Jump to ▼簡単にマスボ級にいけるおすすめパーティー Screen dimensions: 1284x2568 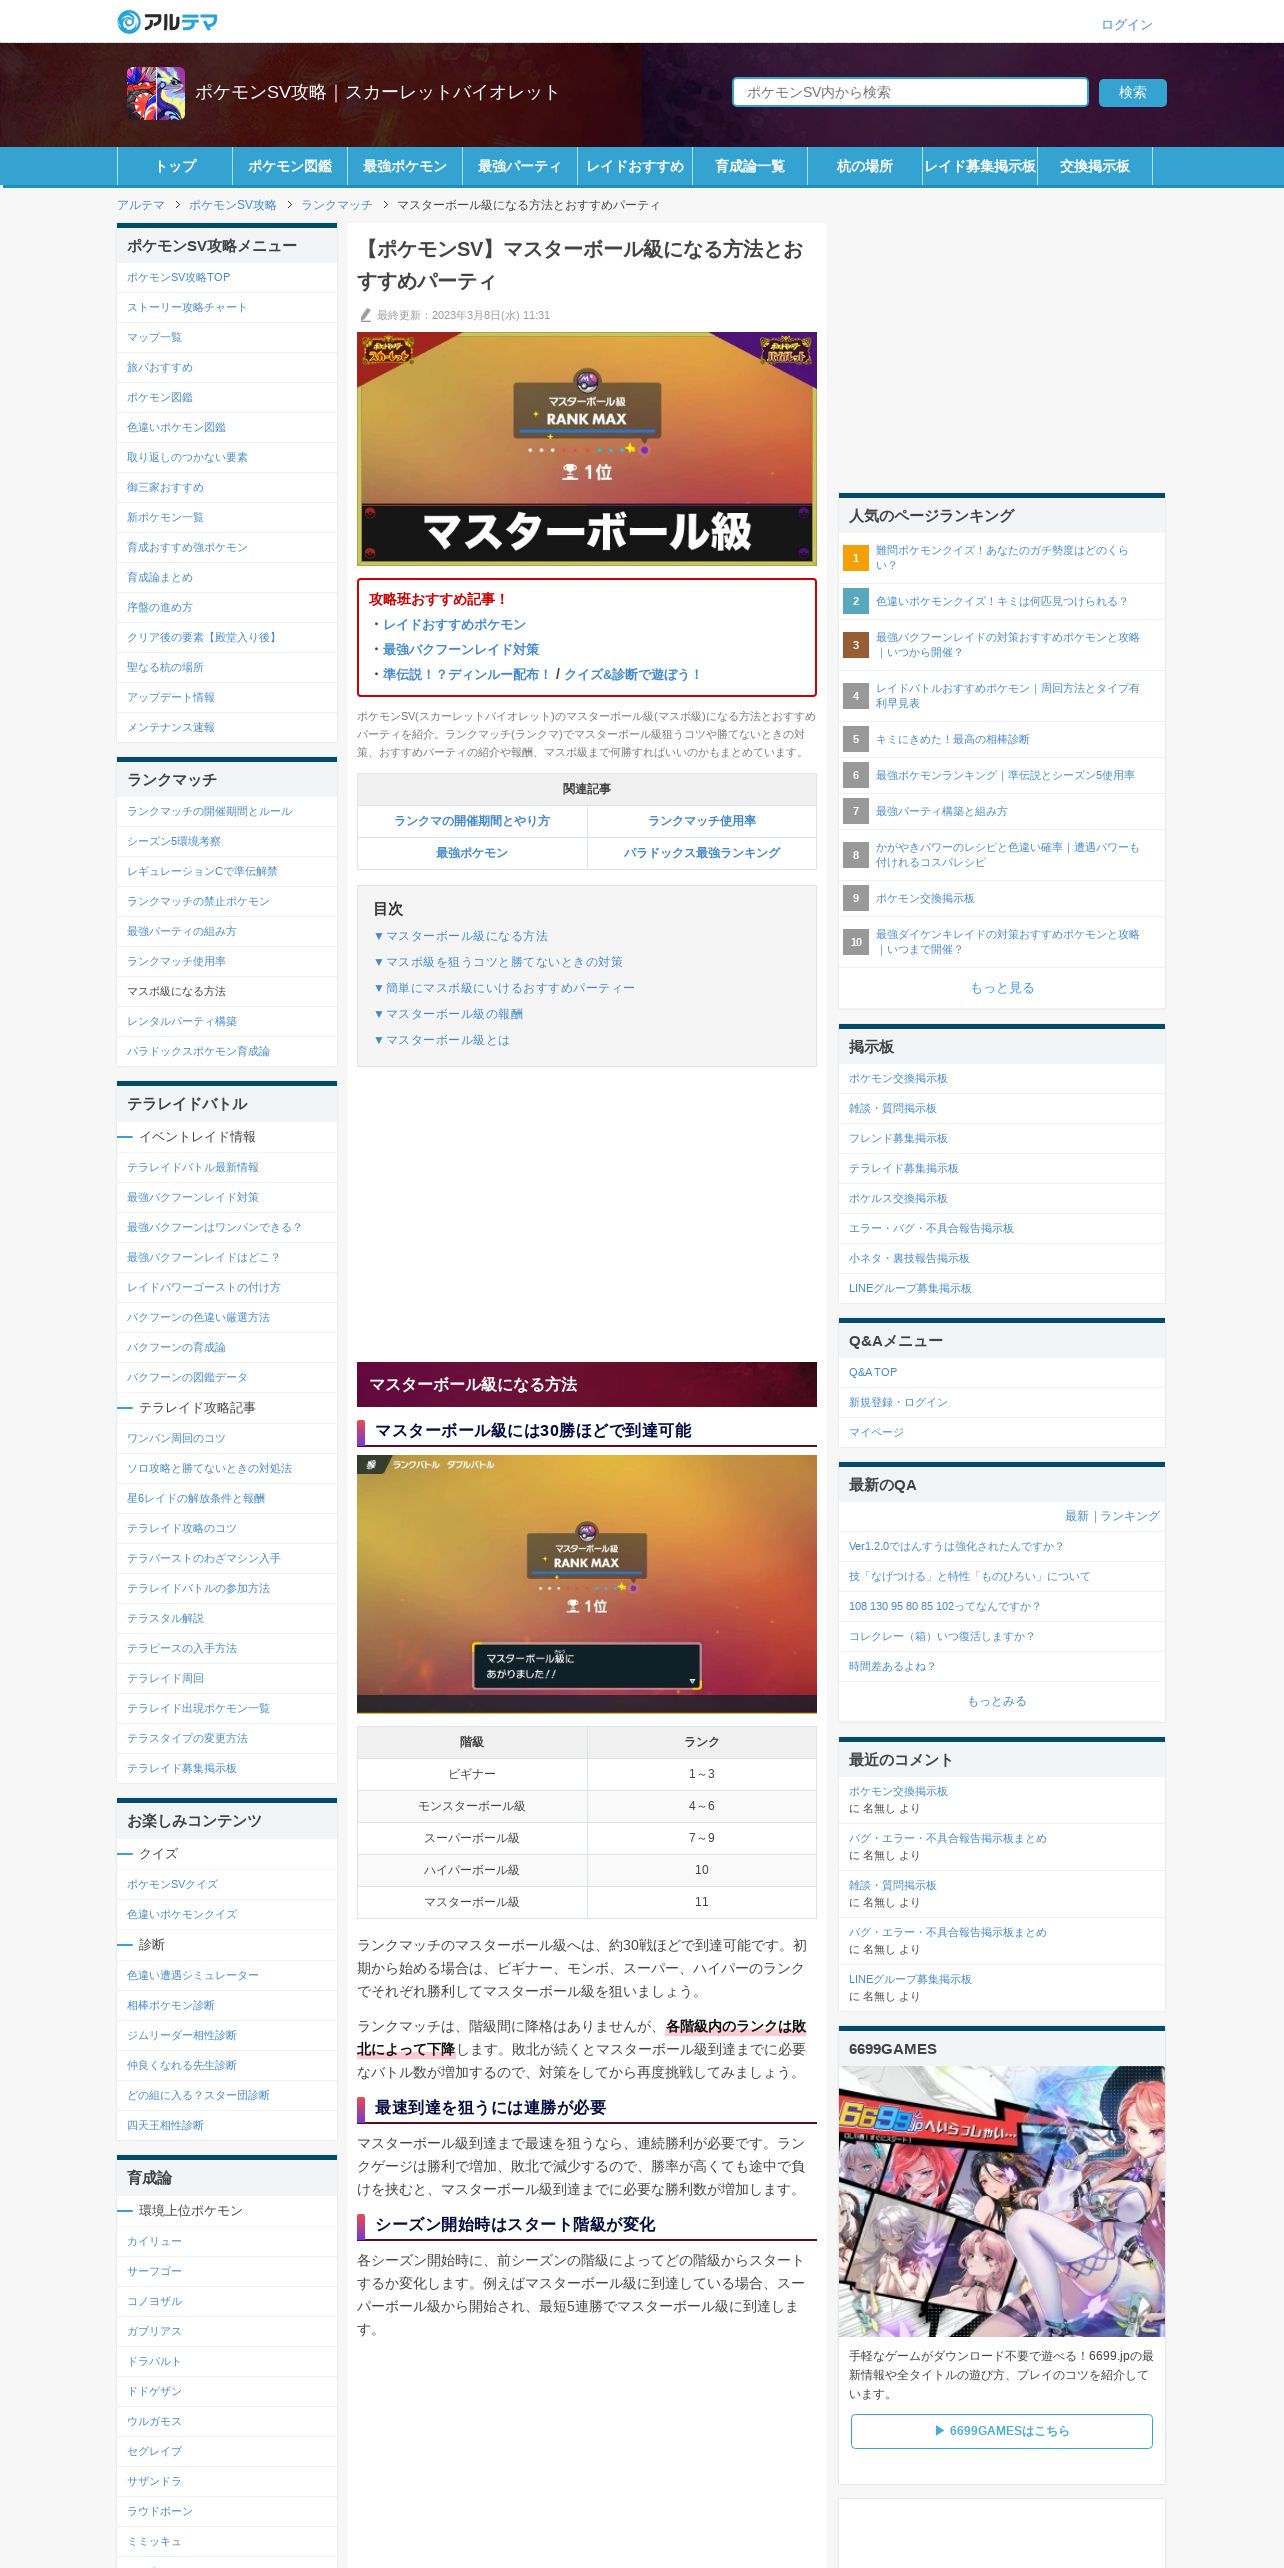pyautogui.click(x=504, y=988)
